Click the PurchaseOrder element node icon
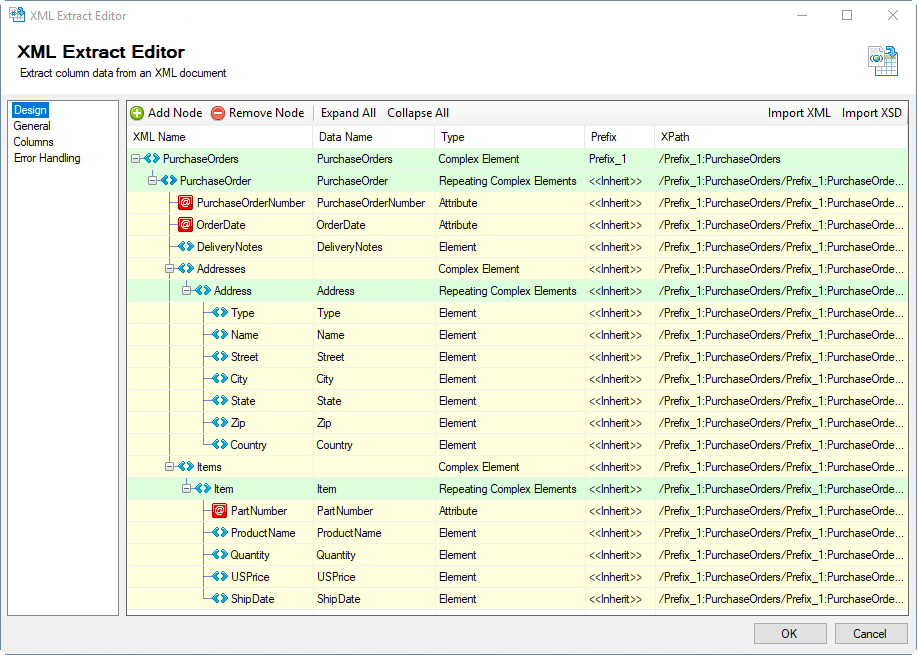This screenshot has height=655, width=917. click(169, 181)
